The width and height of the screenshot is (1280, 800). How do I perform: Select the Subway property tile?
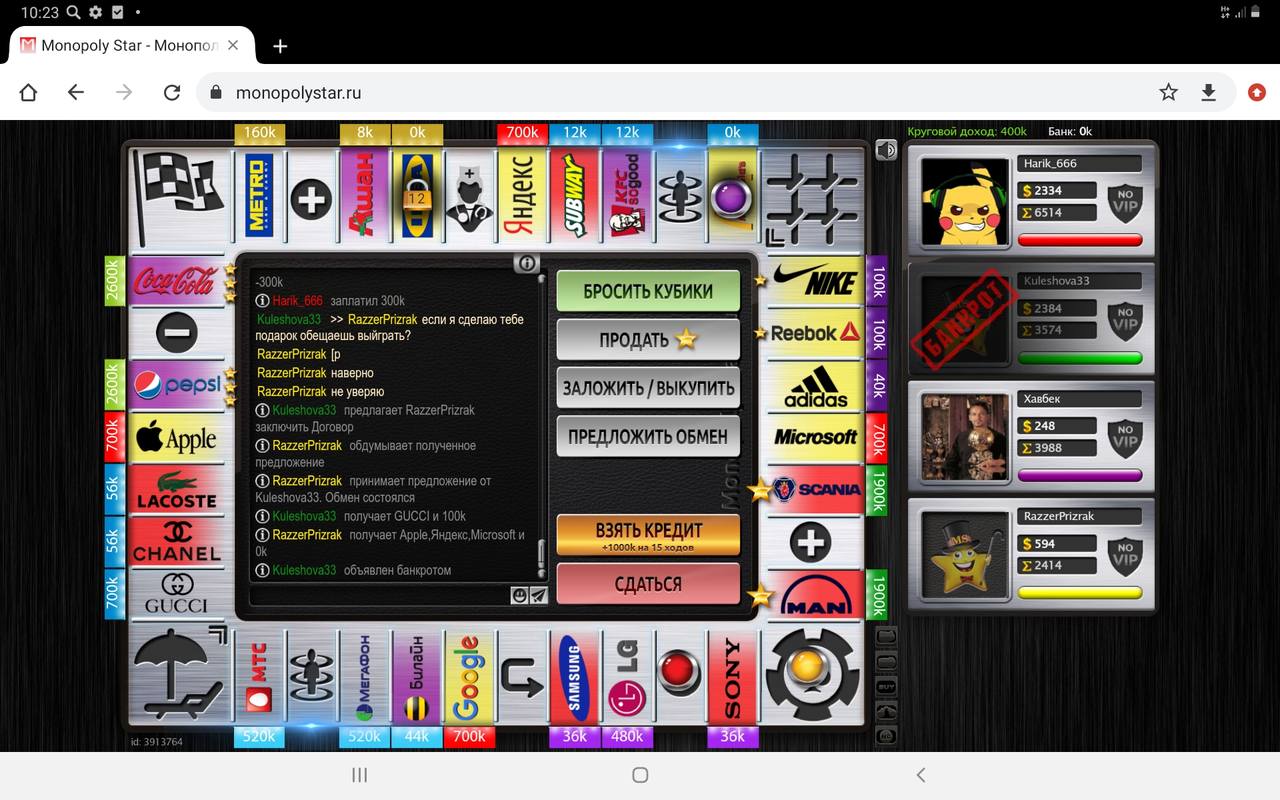click(x=575, y=195)
